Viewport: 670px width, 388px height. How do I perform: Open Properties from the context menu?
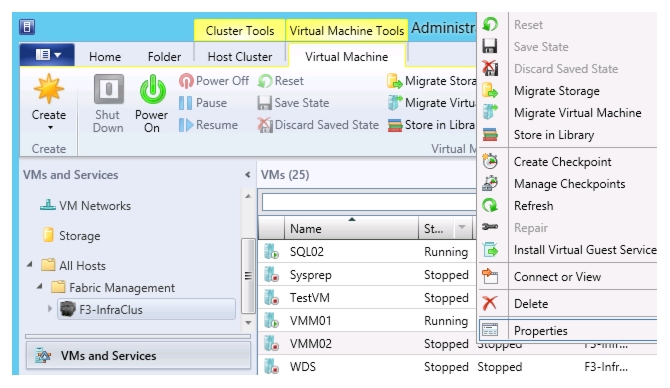click(x=567, y=330)
